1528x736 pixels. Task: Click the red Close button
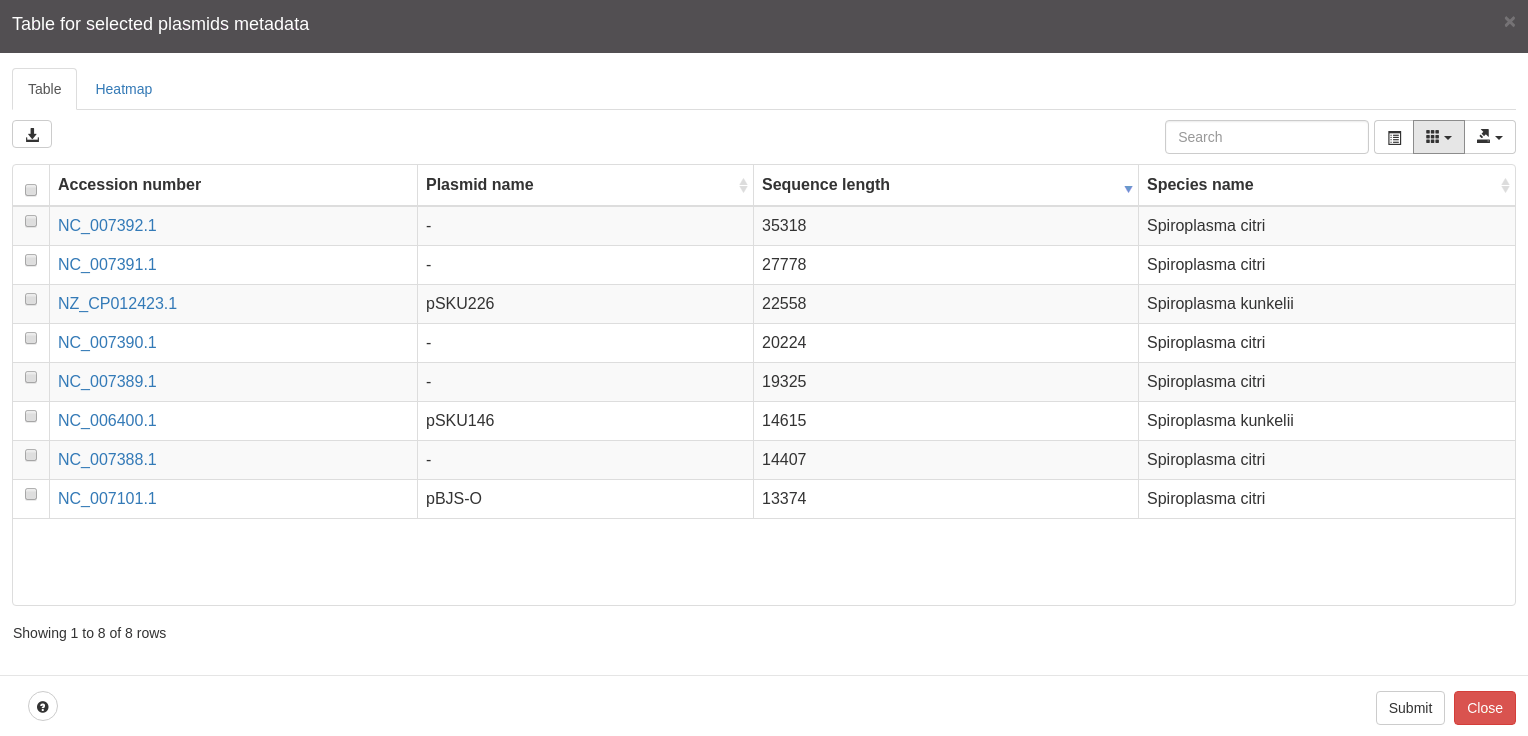(1485, 708)
